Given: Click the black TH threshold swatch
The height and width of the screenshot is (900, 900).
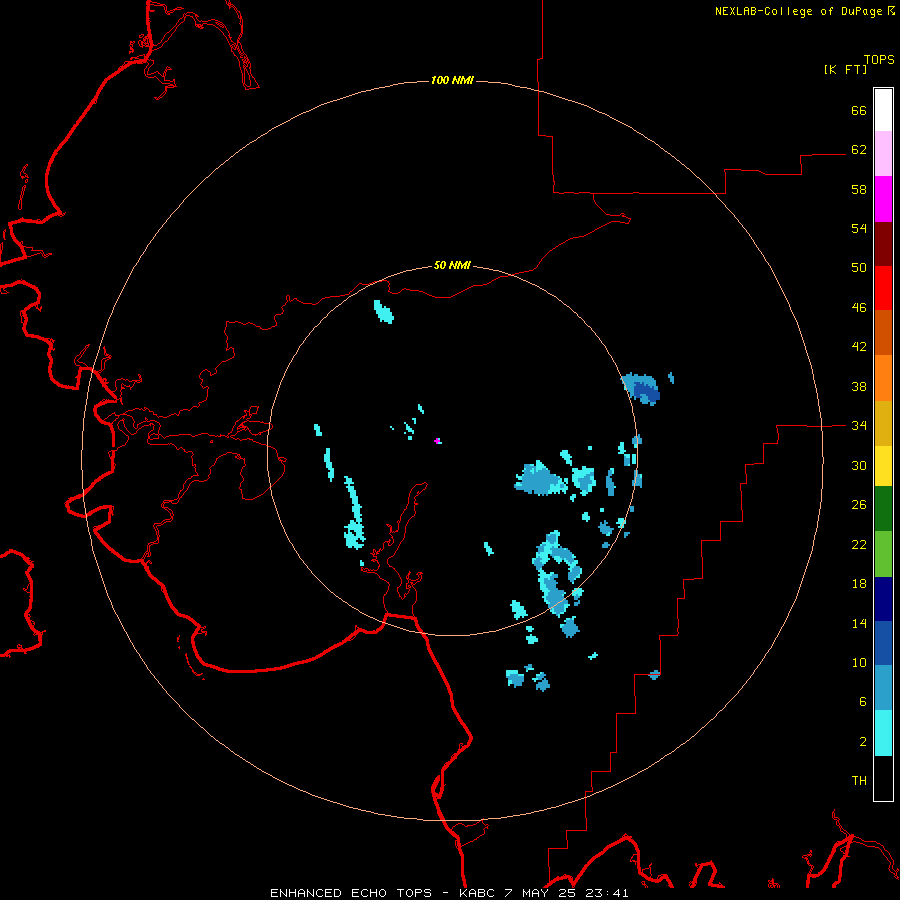Looking at the screenshot, I should point(883,778).
